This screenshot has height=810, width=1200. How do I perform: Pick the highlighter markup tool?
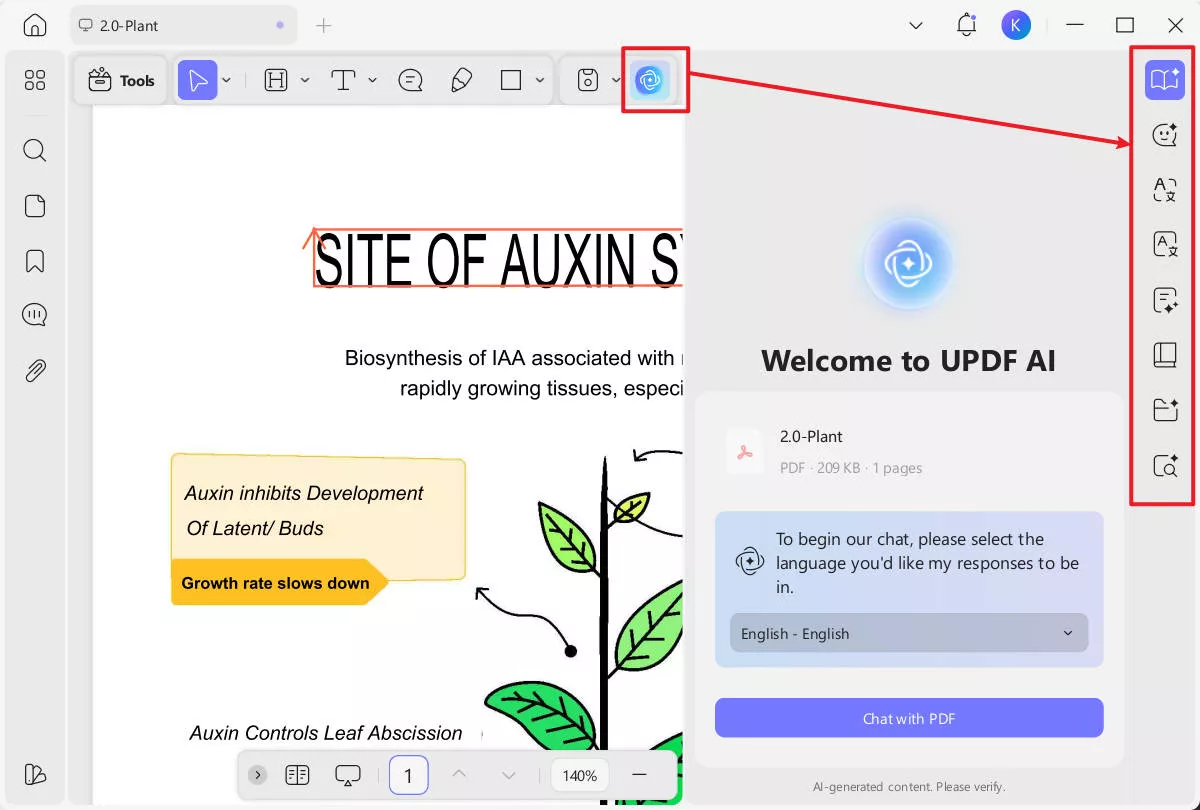461,80
